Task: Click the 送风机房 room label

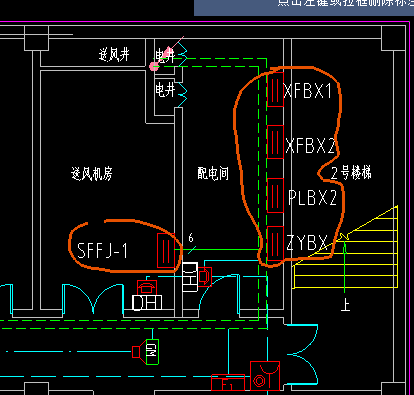Action: (92, 174)
